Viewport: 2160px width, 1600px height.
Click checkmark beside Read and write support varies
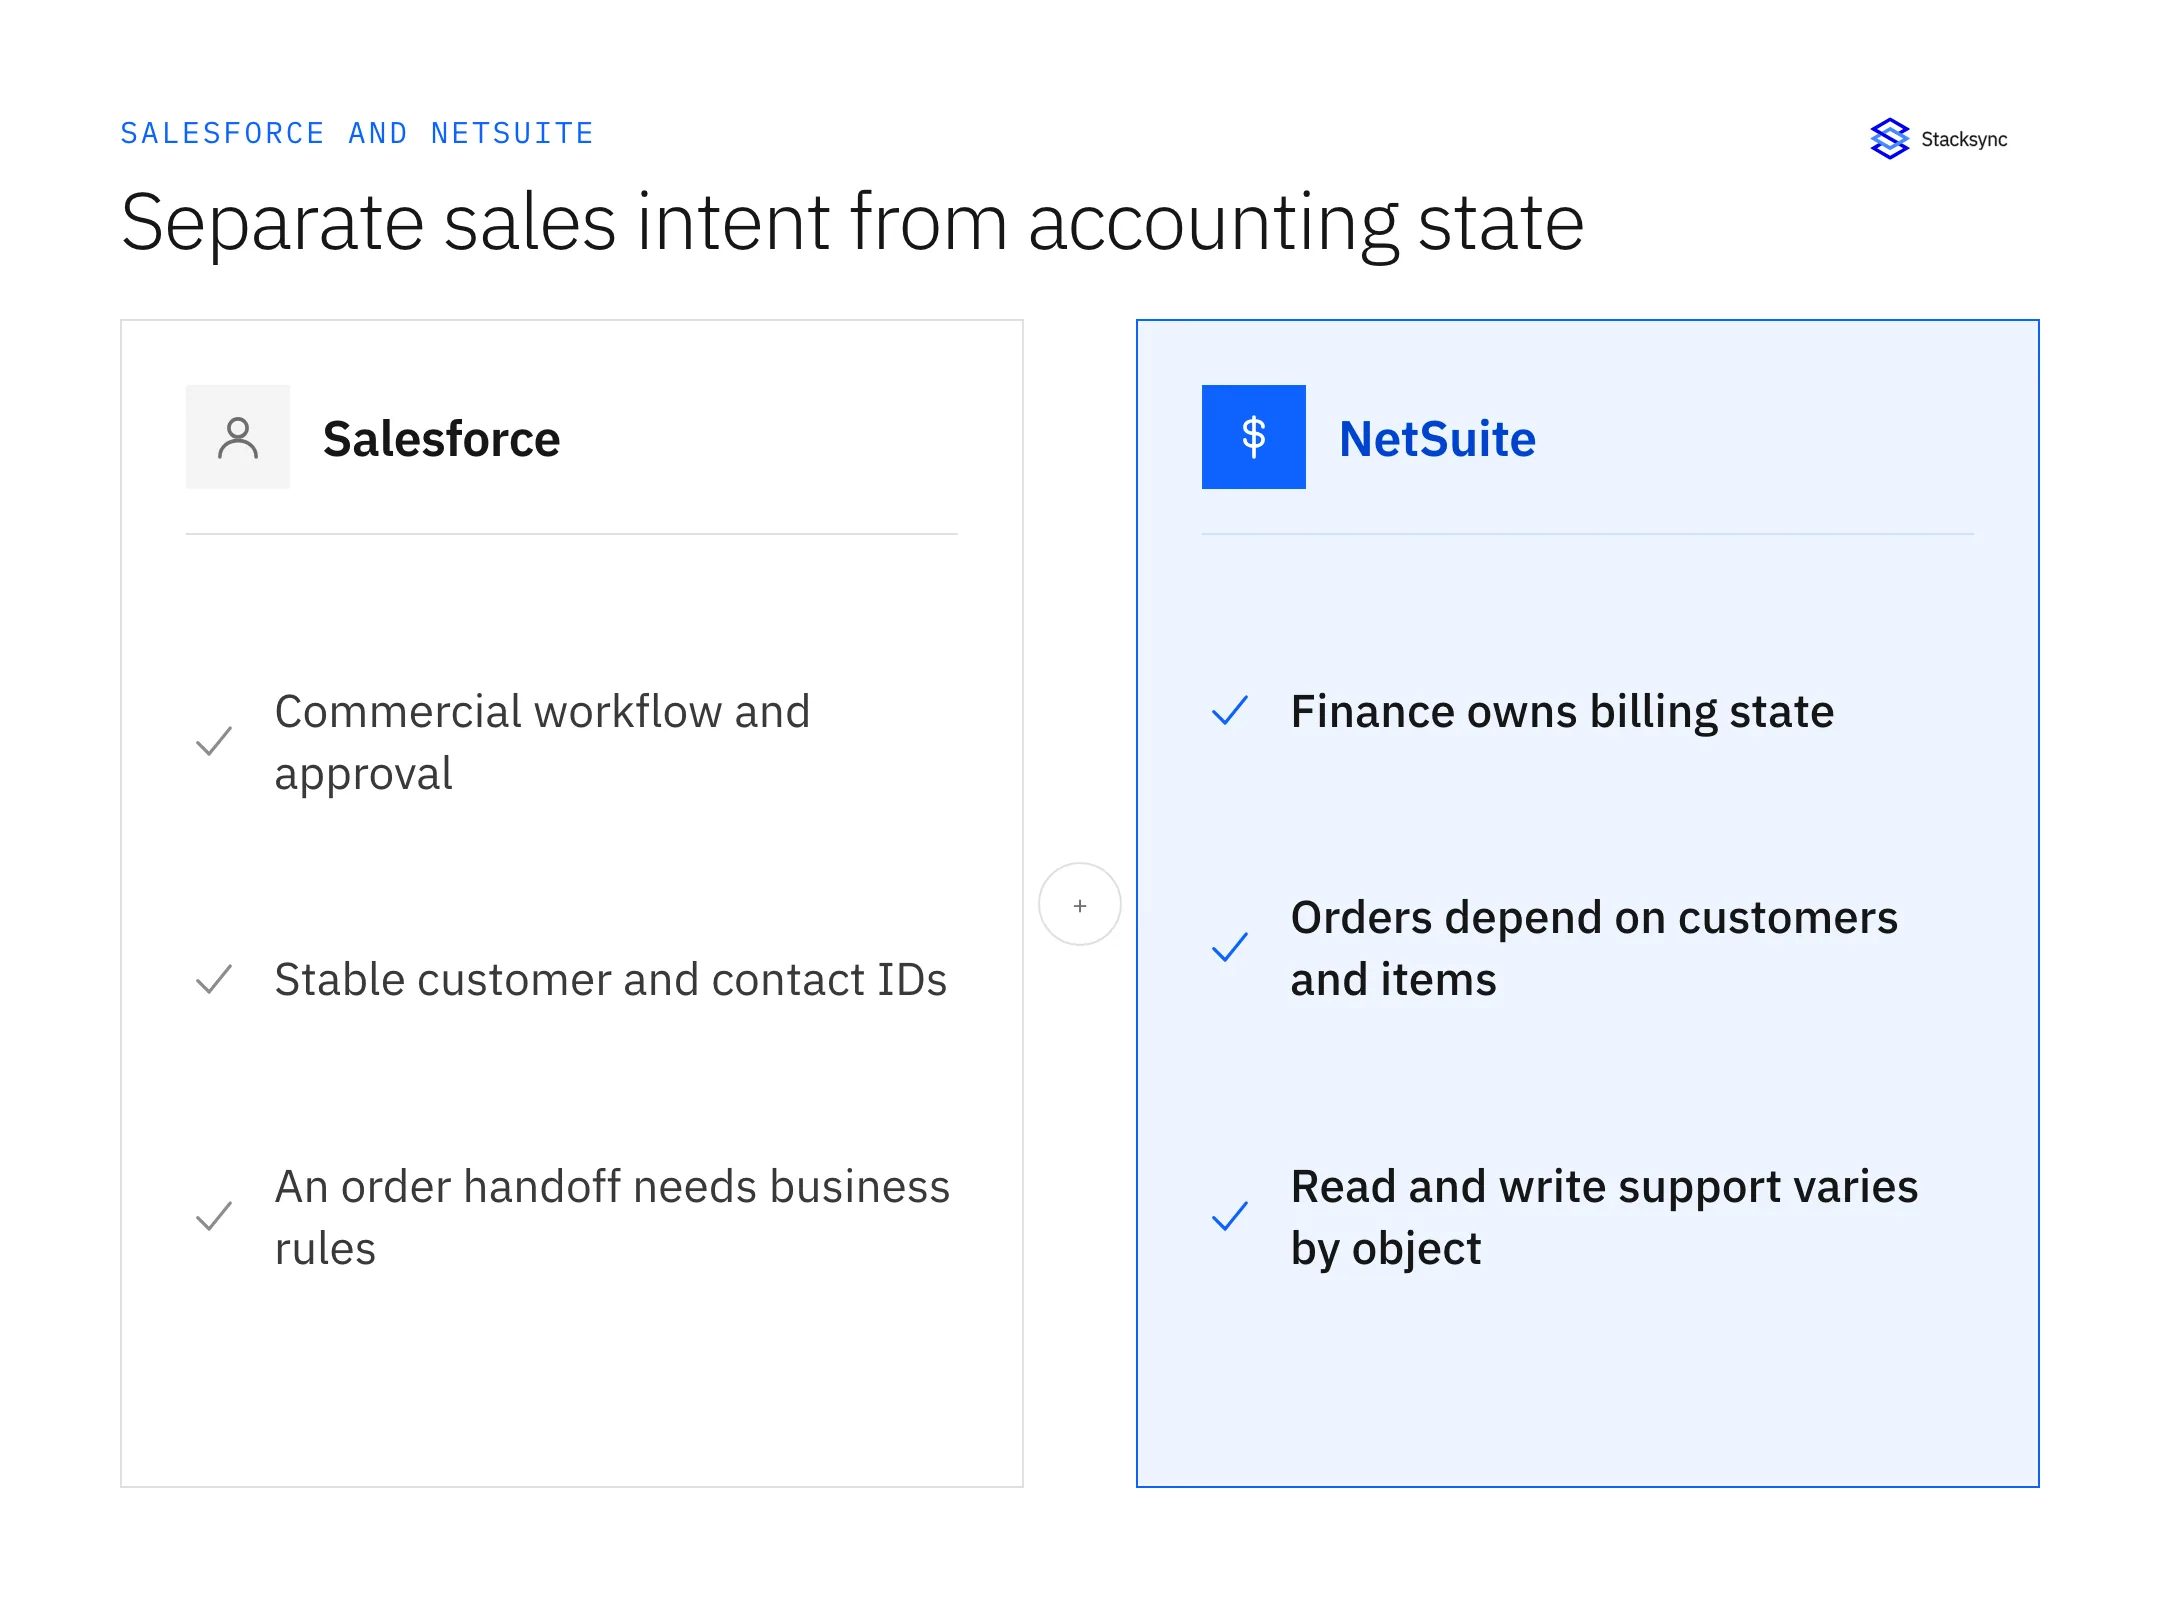pos(1230,1216)
